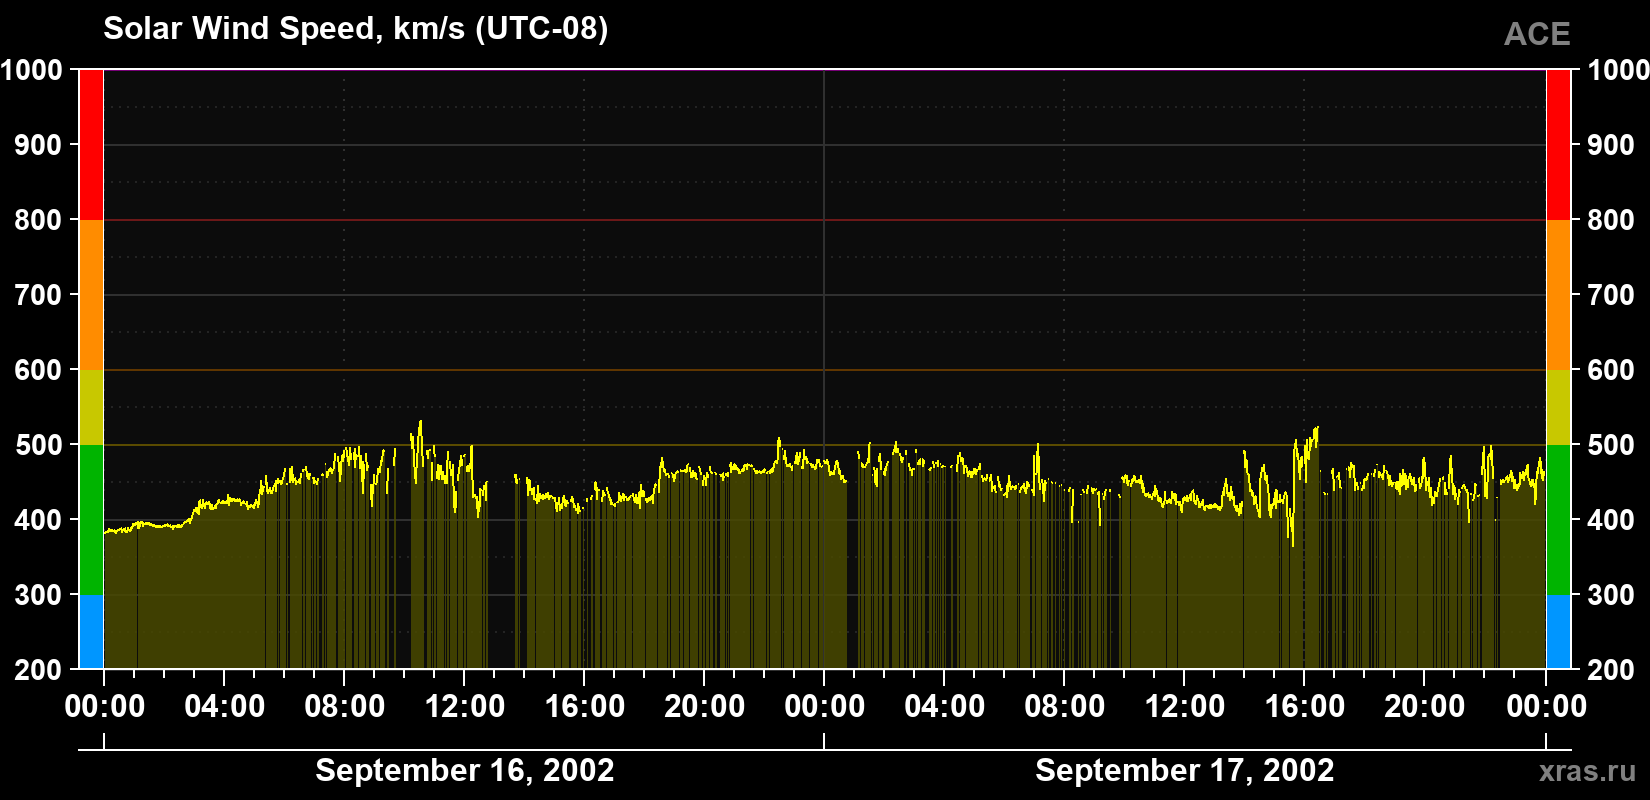Click the 200 label on the left axis
1650x800 pixels.
pos(38,670)
